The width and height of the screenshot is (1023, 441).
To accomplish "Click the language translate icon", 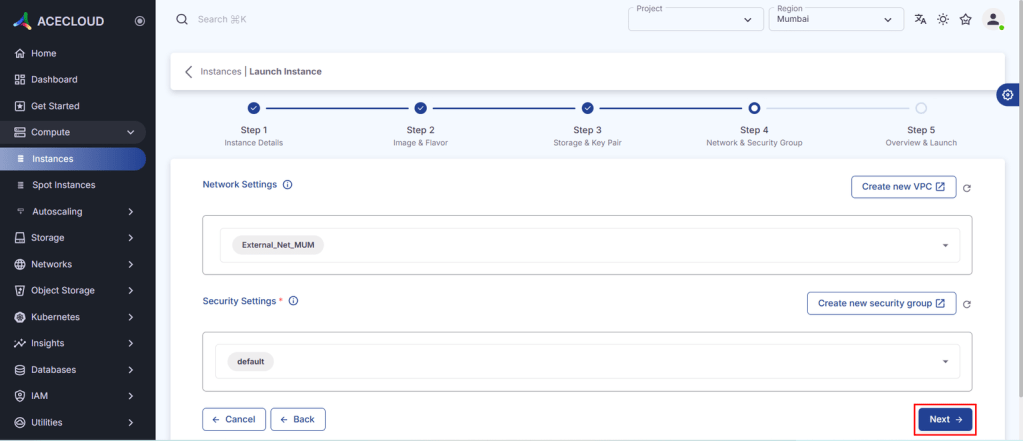I will (x=920, y=19).
